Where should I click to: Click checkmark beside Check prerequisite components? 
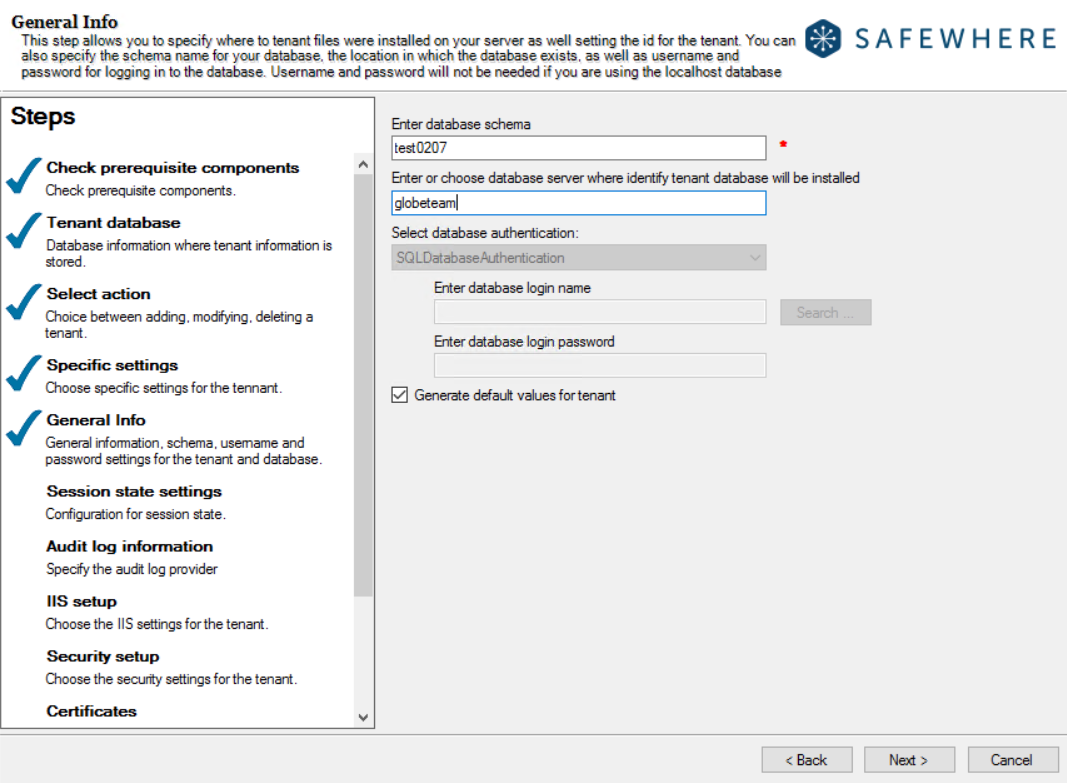[24, 176]
